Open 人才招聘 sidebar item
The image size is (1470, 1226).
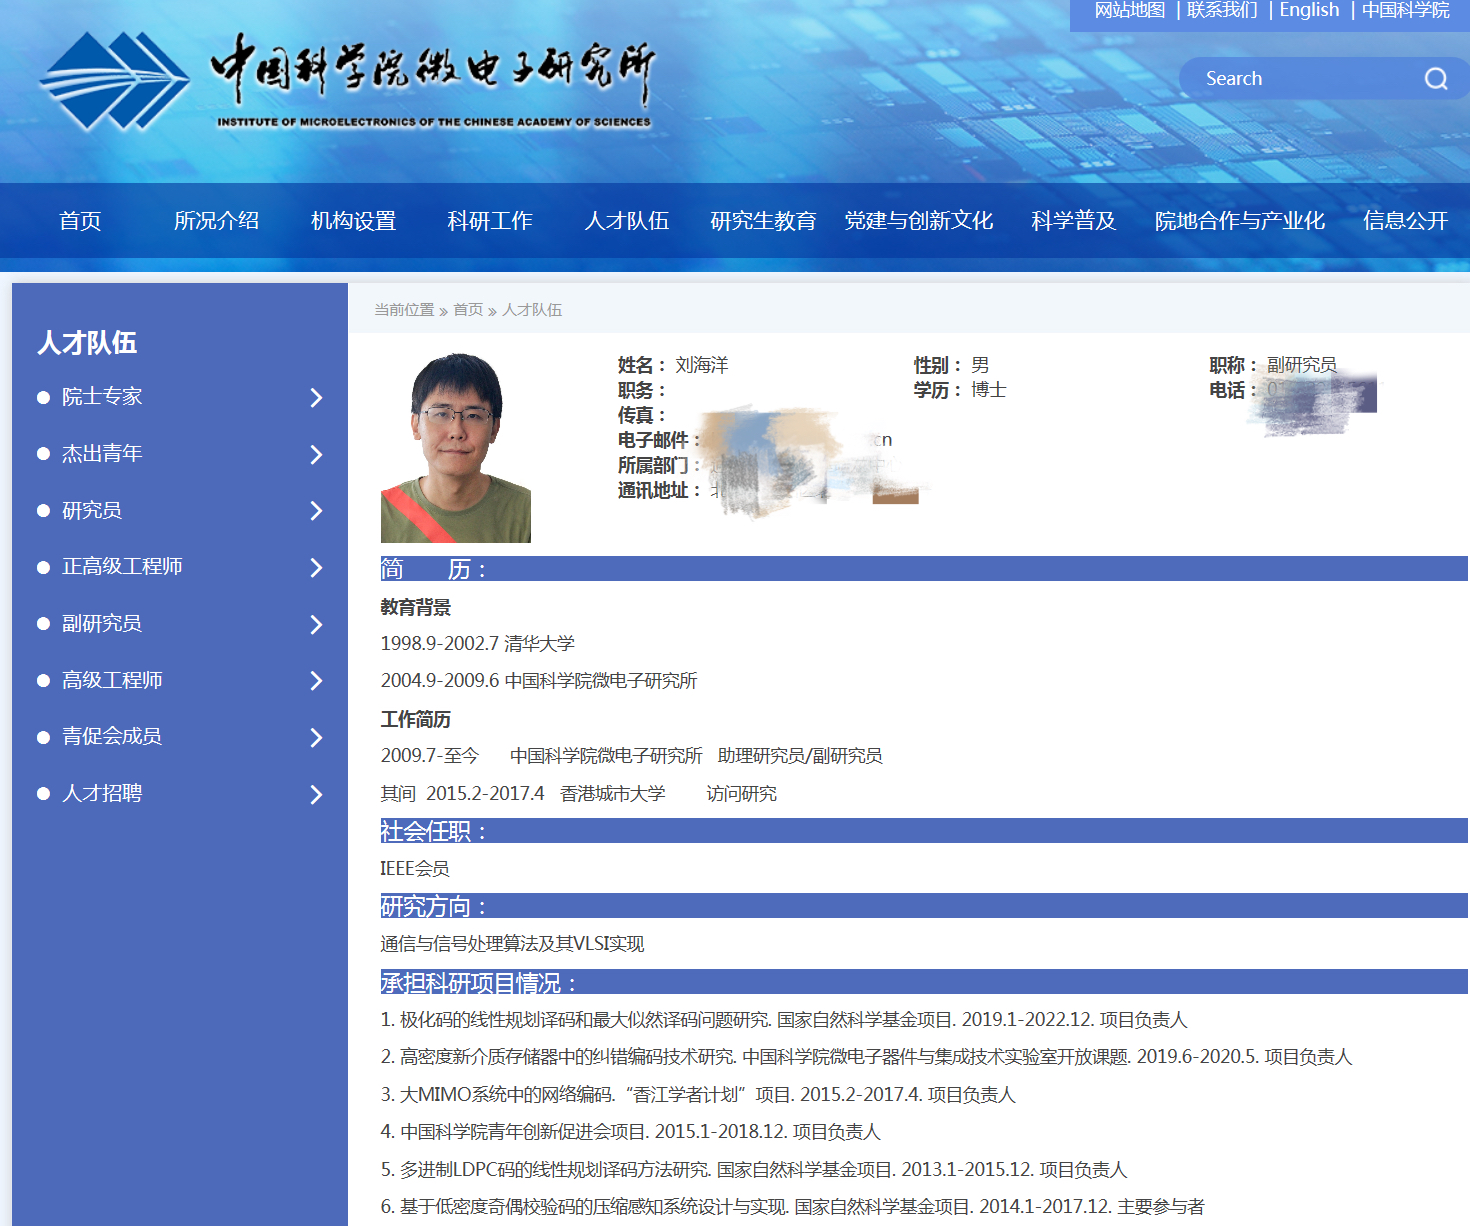102,794
